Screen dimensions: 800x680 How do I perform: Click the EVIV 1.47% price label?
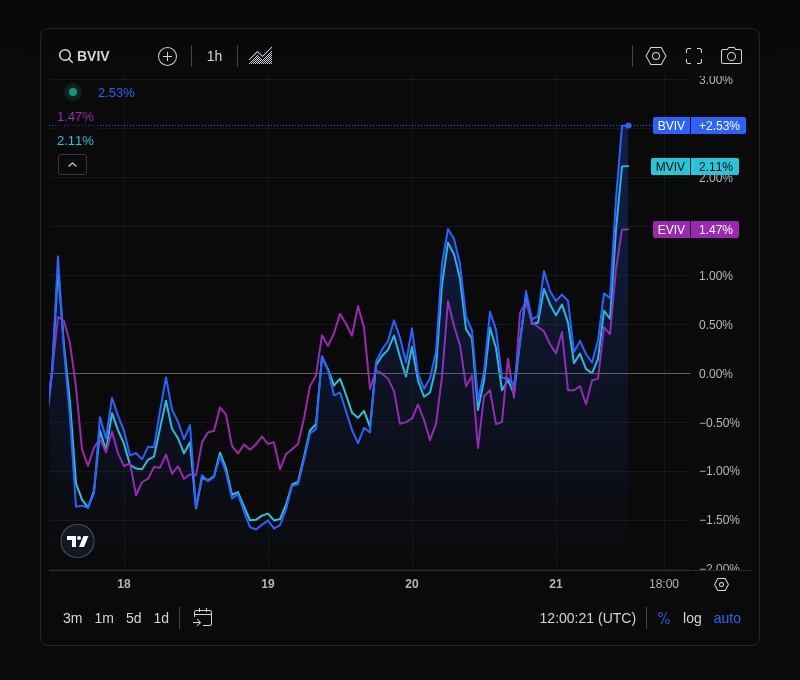[696, 230]
